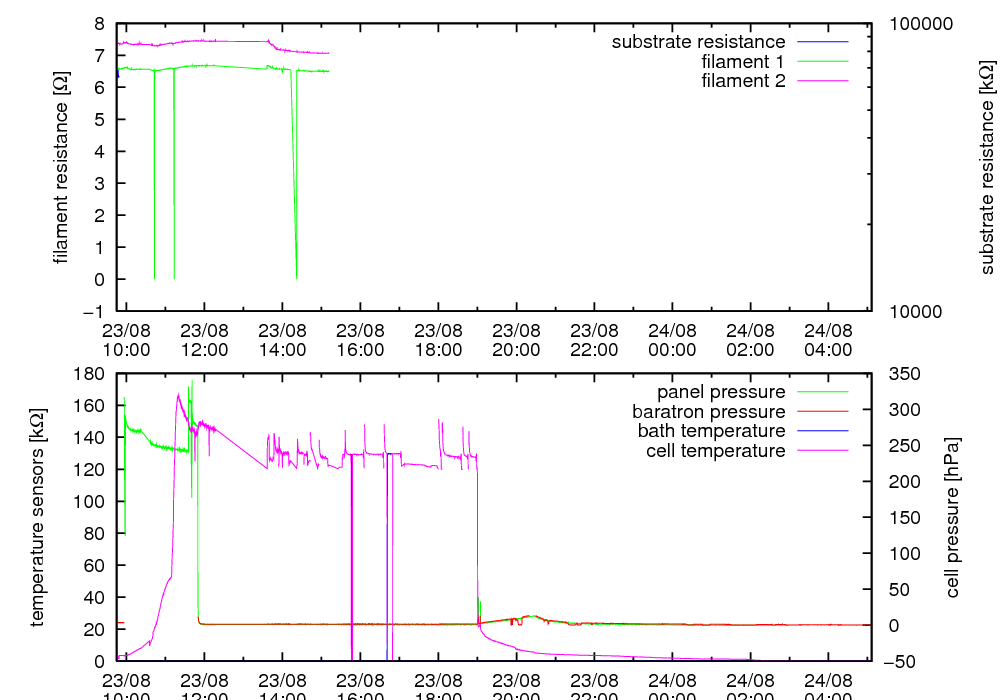
Task: Click the 'cell pressure [hPa]' axis title
Action: [951, 517]
